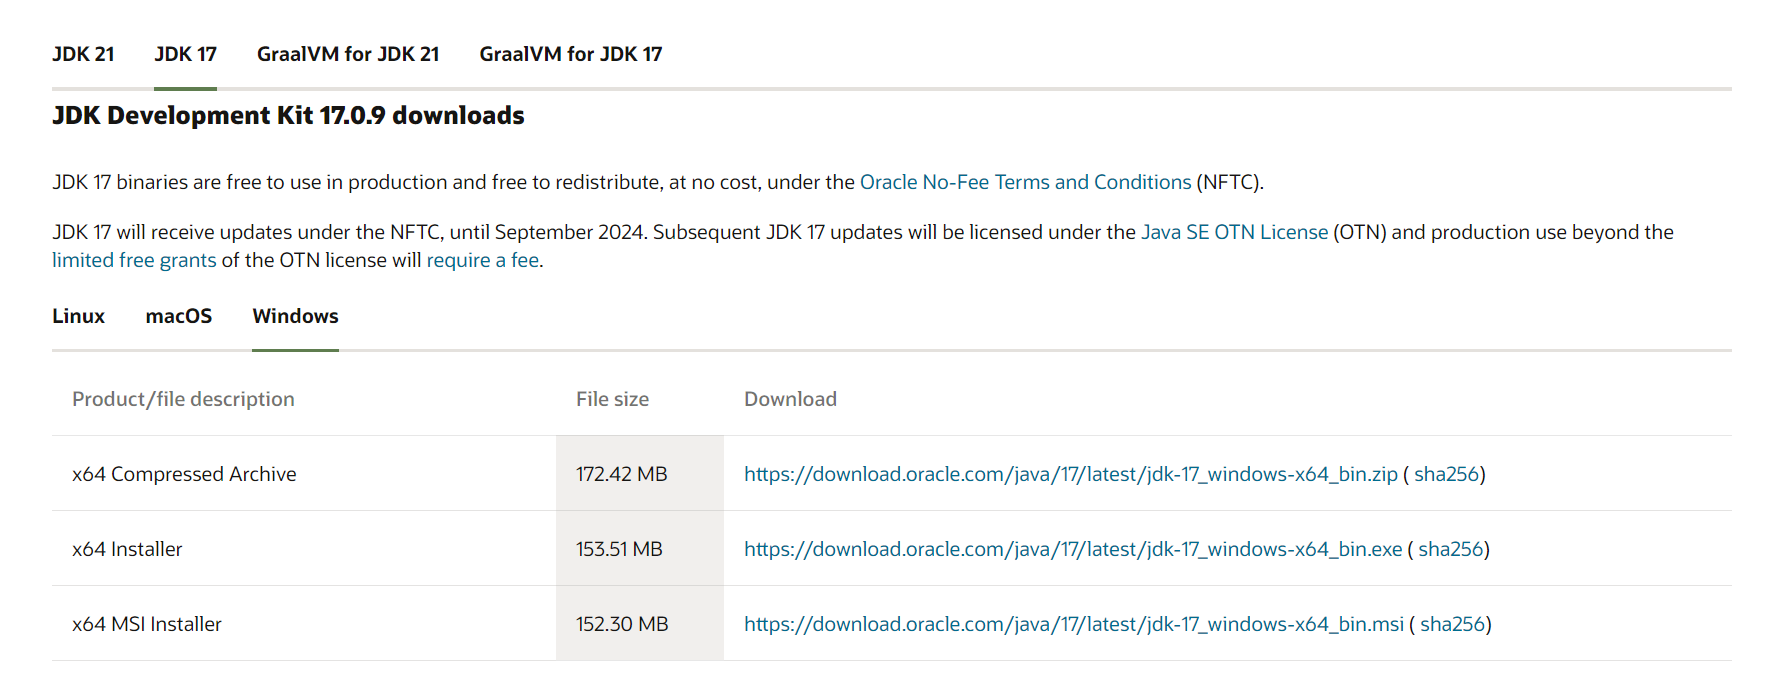Screen dimensions: 1787x689
Task: Follow the 'limited free grants' link
Action: (134, 260)
